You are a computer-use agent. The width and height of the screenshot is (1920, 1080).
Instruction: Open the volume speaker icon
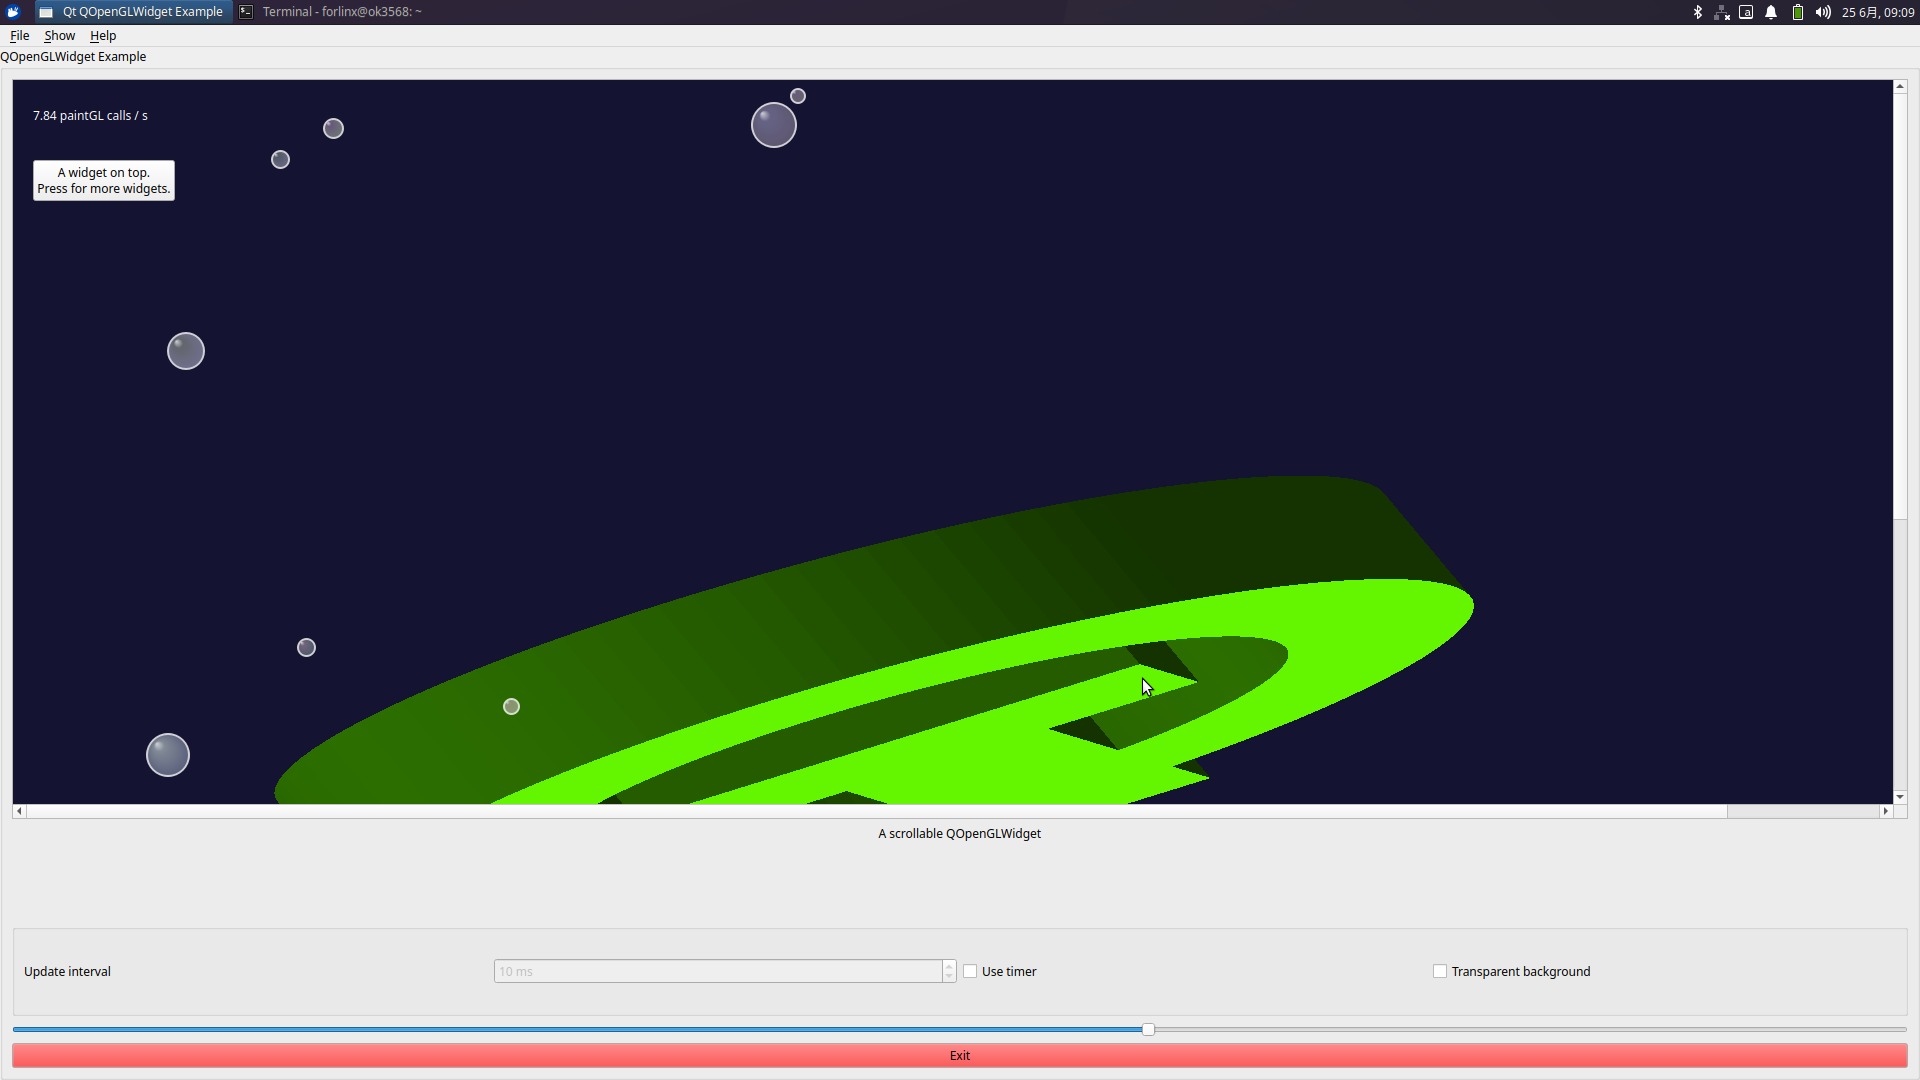pos(1822,12)
